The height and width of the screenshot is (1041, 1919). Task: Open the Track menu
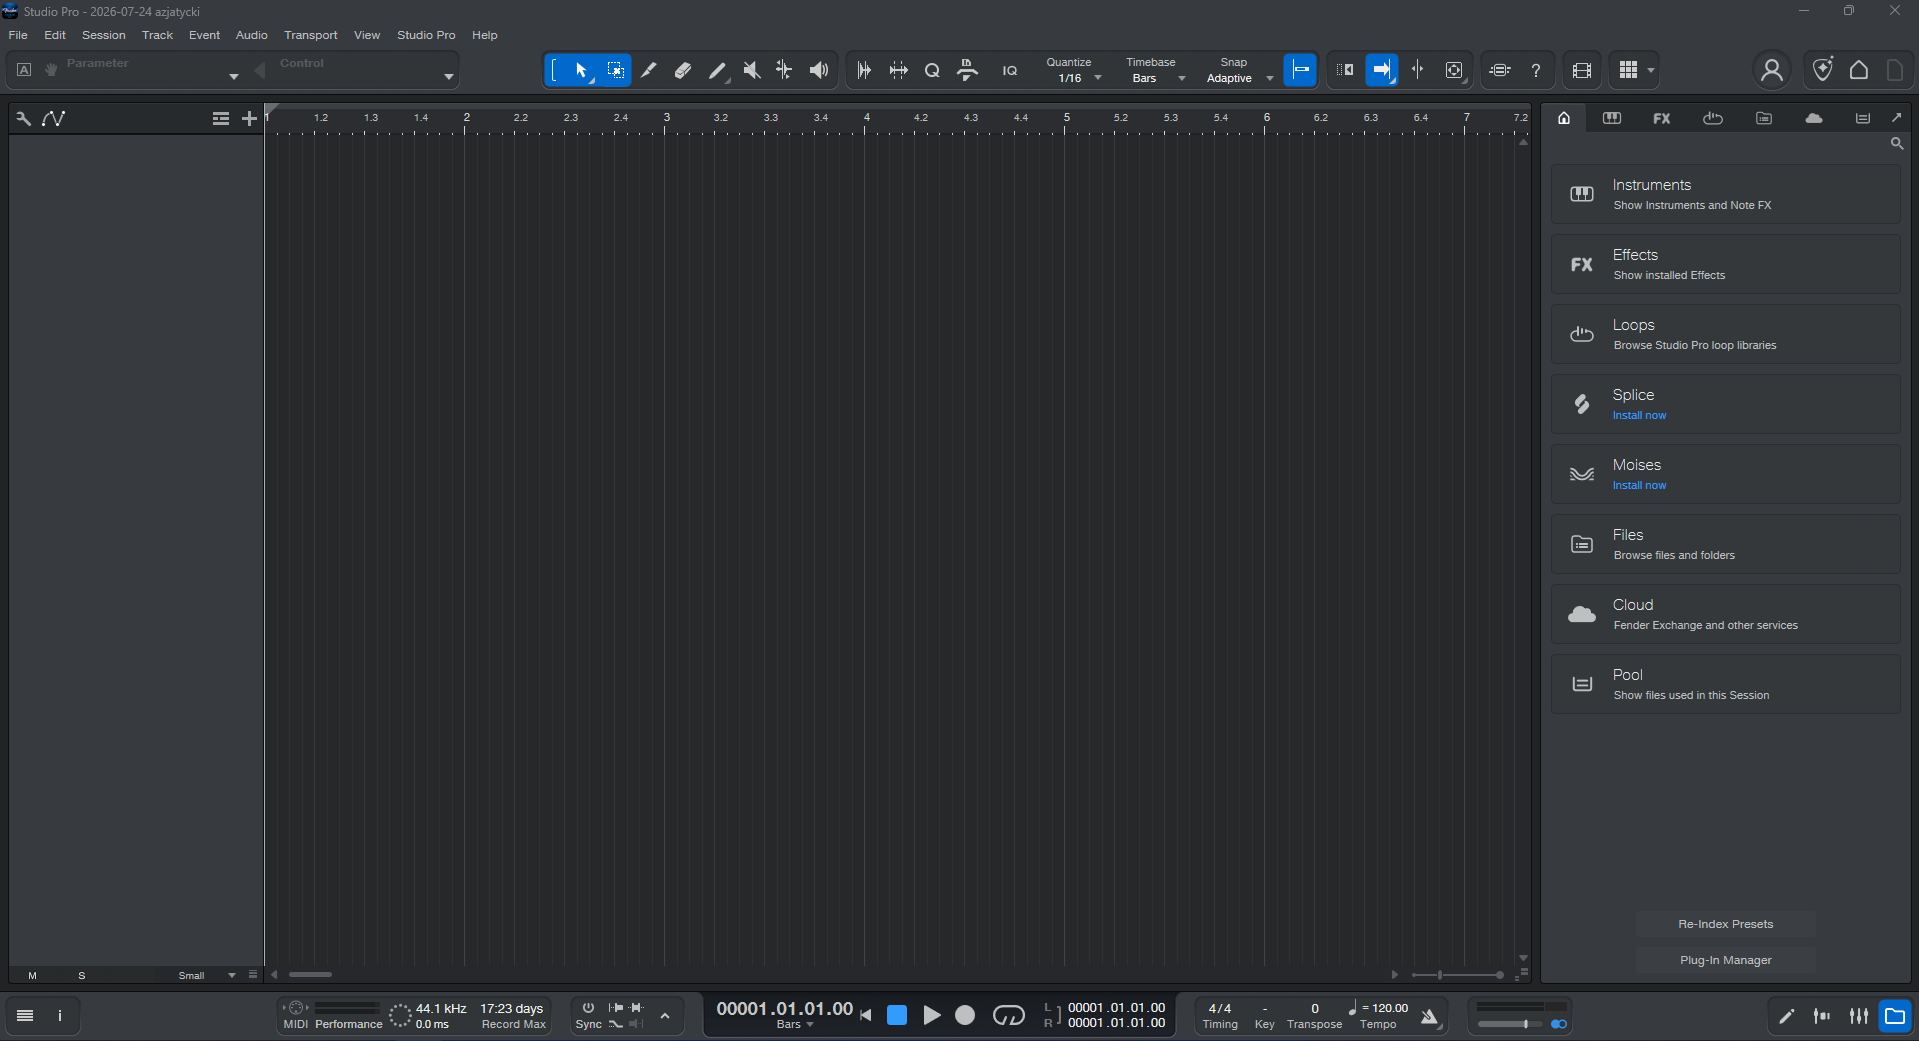pos(157,35)
